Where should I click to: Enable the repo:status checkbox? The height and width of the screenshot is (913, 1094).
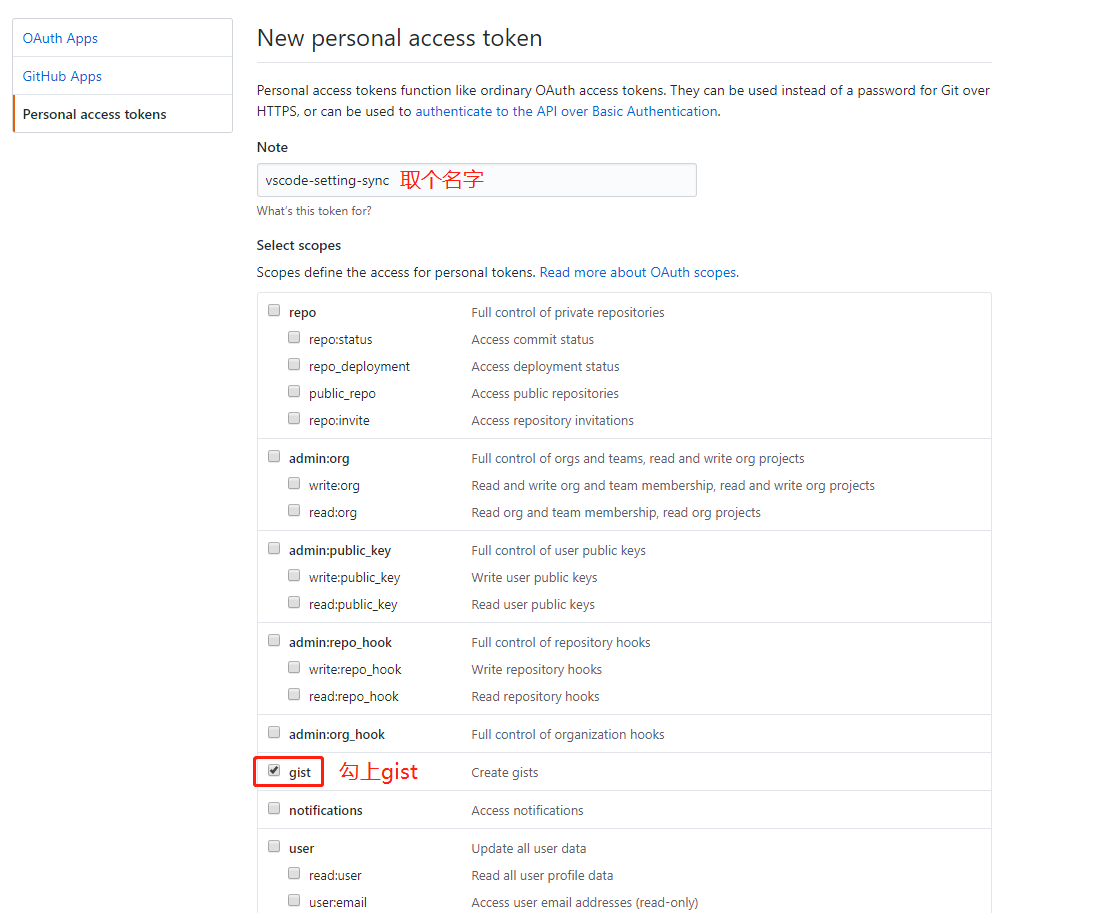click(x=294, y=338)
